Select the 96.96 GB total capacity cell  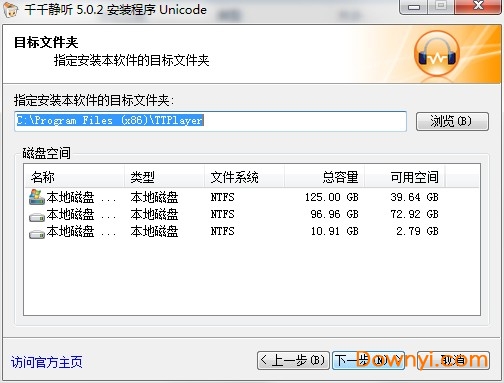click(334, 214)
